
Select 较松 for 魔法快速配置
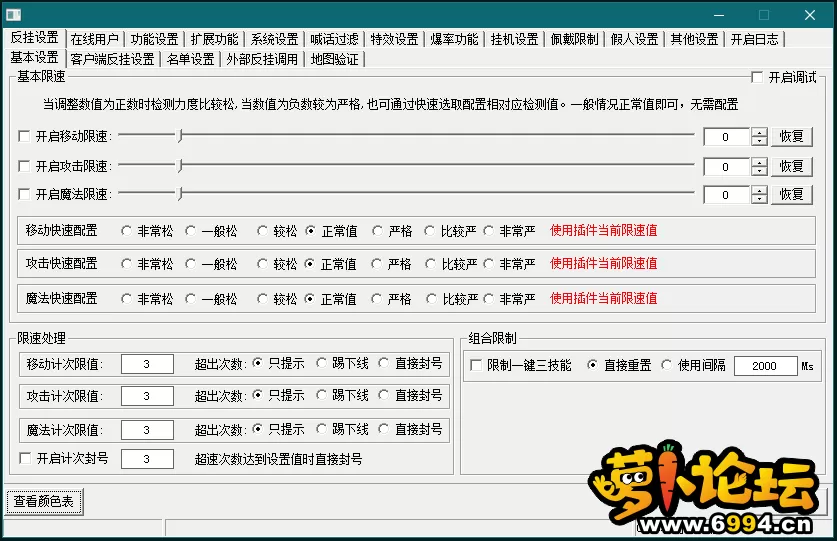pyautogui.click(x=262, y=299)
